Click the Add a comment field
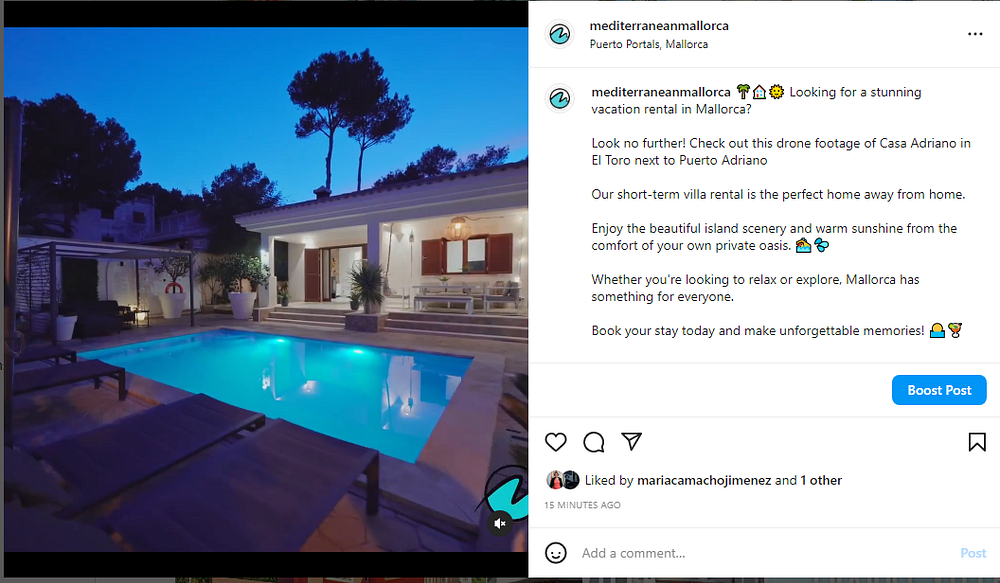This screenshot has width=1000, height=583. coord(765,553)
